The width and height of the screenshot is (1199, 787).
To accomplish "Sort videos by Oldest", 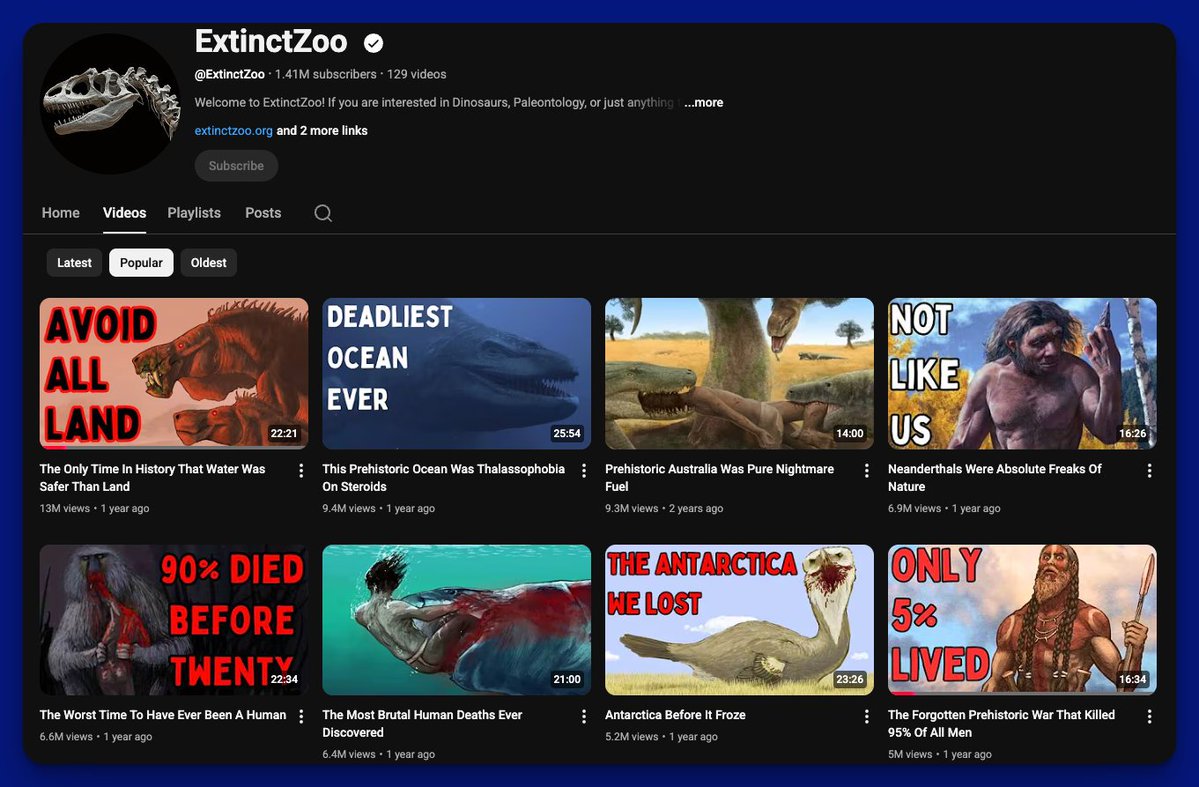I will [209, 262].
